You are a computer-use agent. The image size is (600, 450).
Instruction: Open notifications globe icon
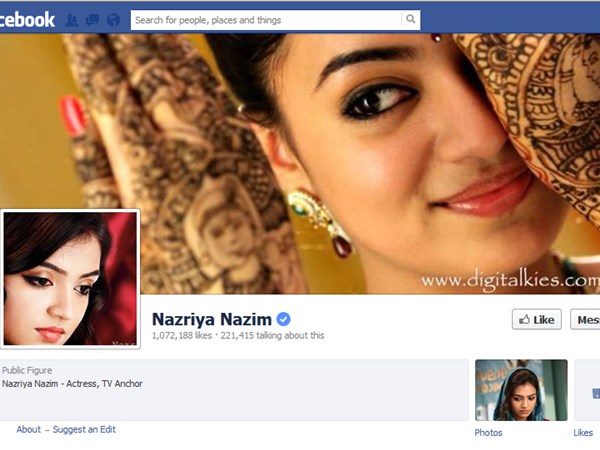(113, 20)
